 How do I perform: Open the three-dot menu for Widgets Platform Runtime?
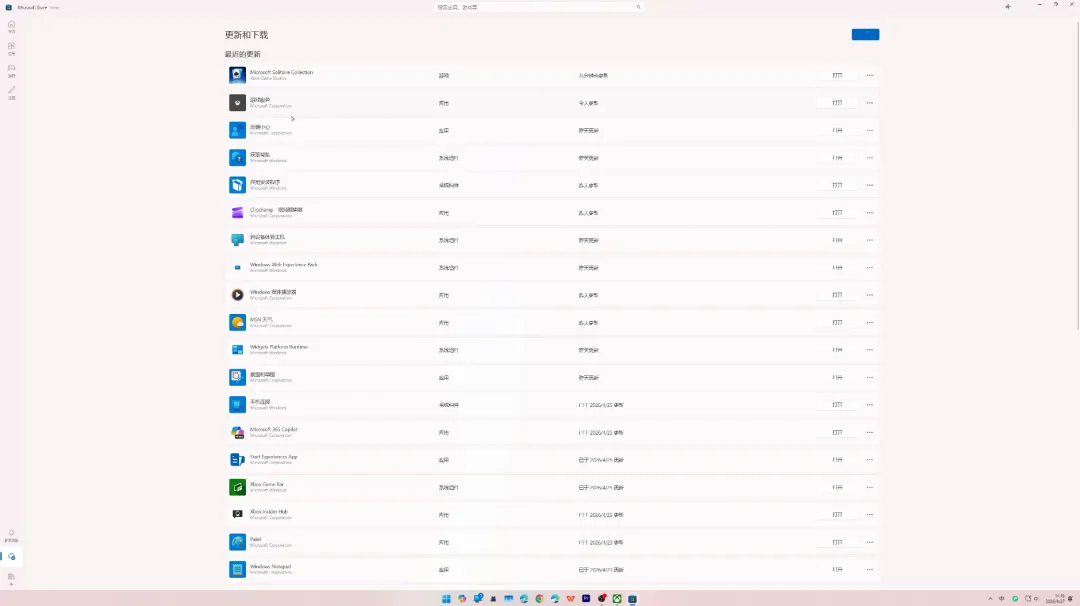pos(870,350)
